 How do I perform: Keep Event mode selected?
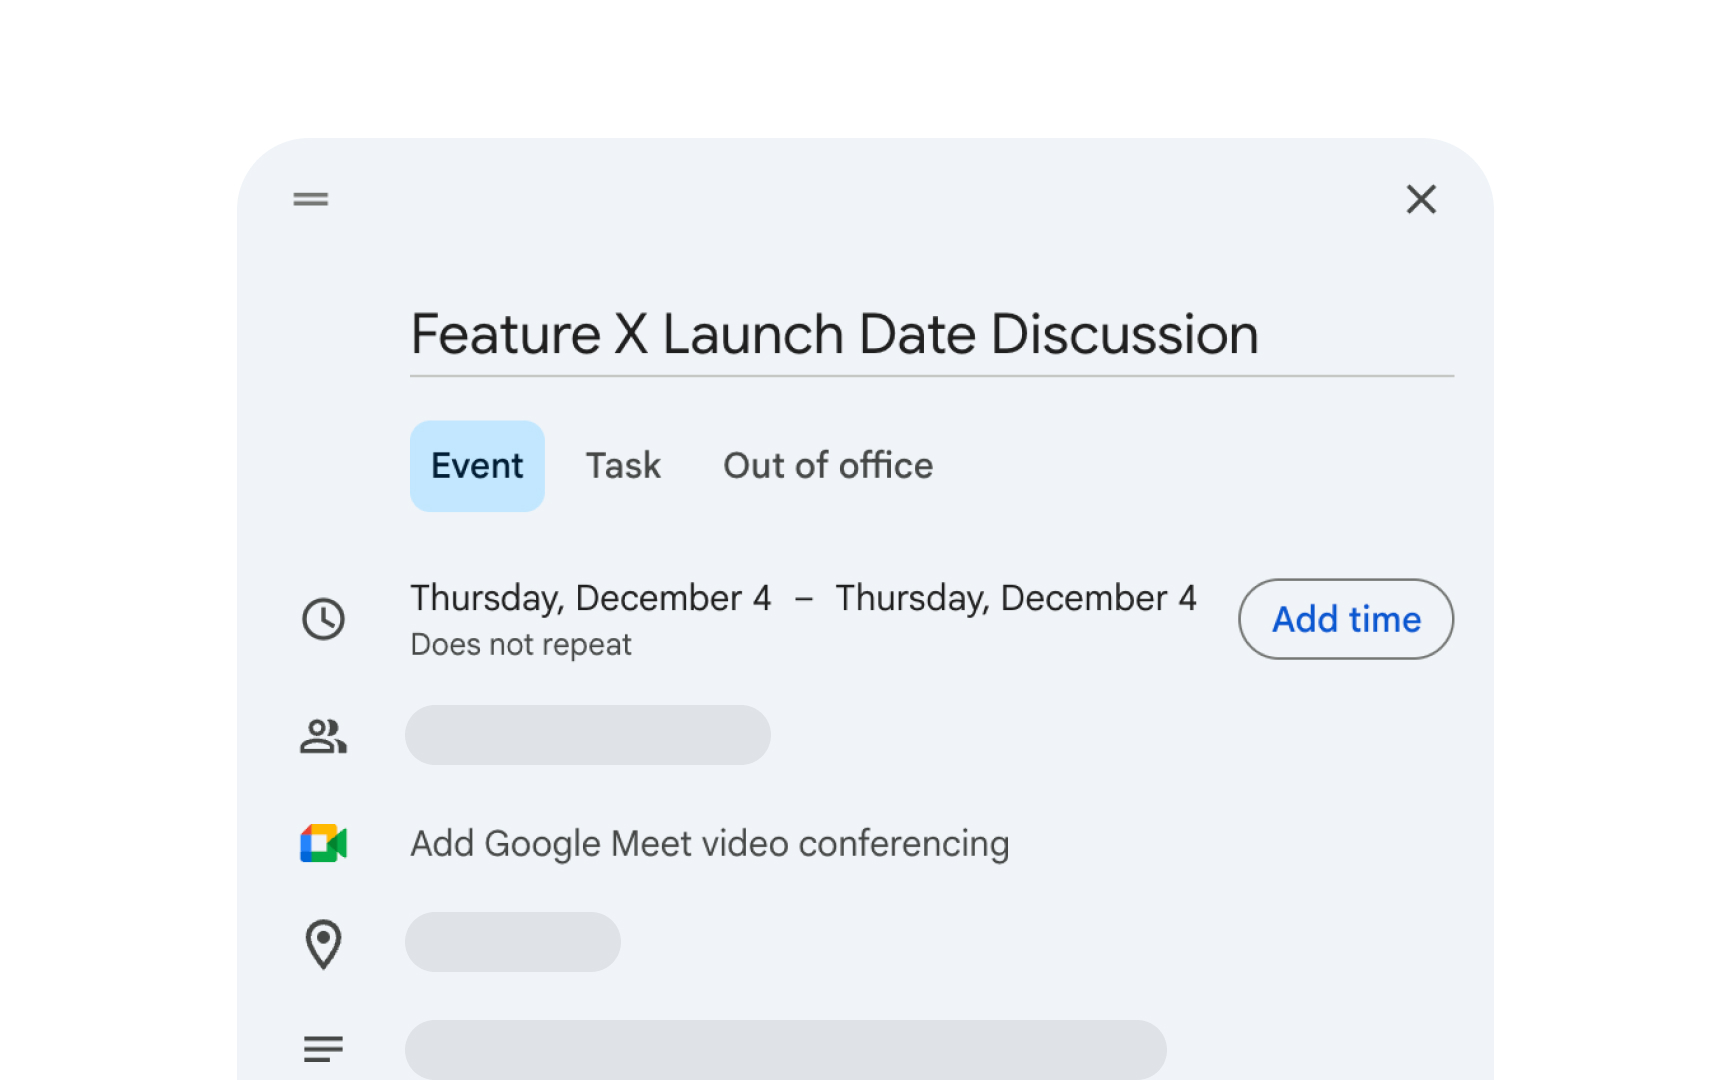click(x=477, y=465)
